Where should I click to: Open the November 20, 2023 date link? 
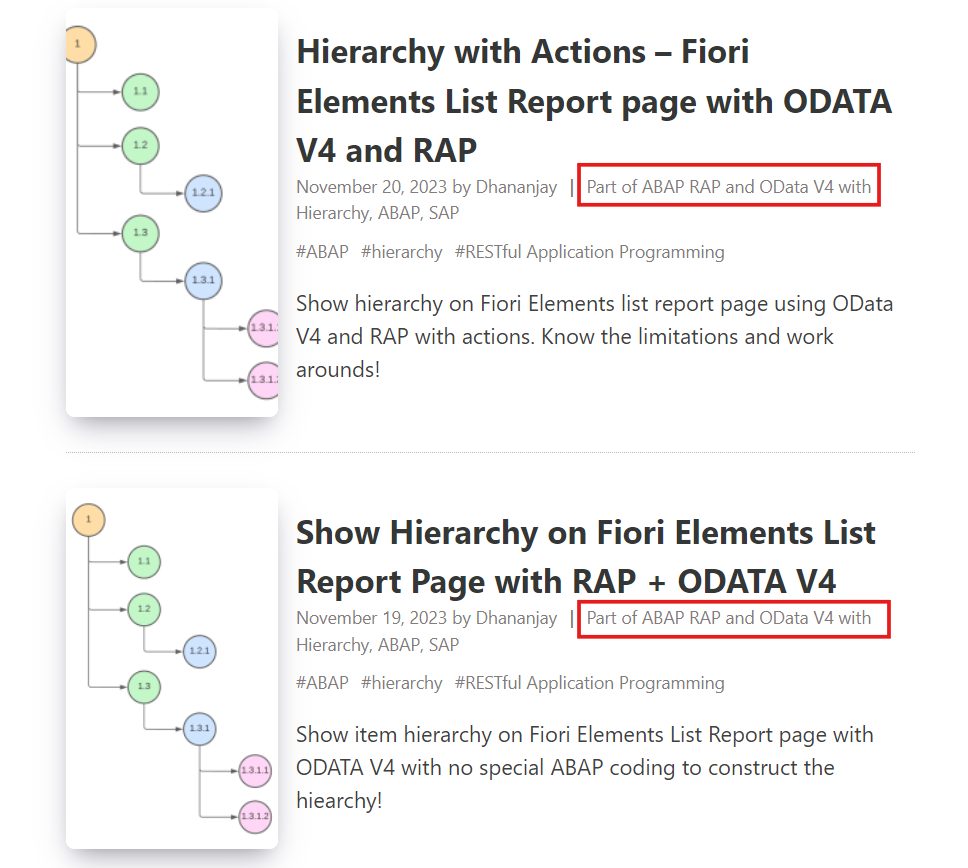click(x=372, y=186)
